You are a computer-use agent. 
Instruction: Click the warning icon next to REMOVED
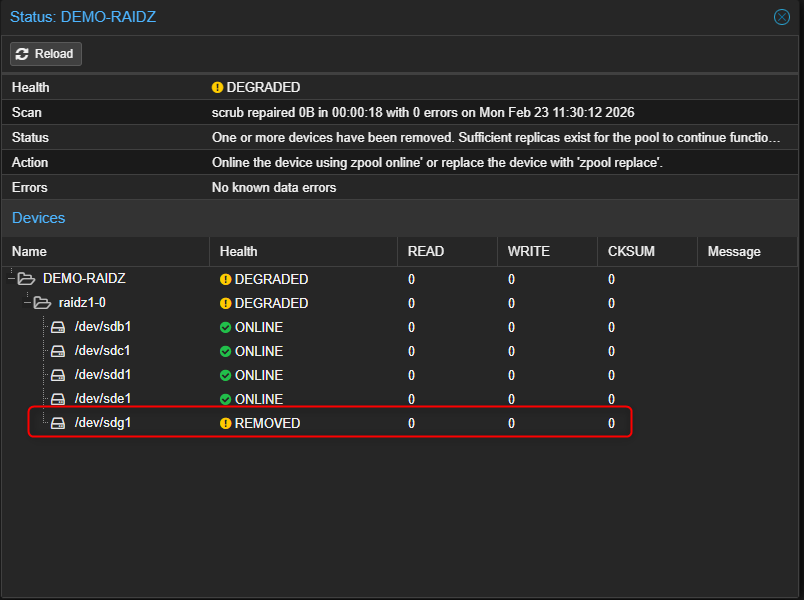(225, 422)
